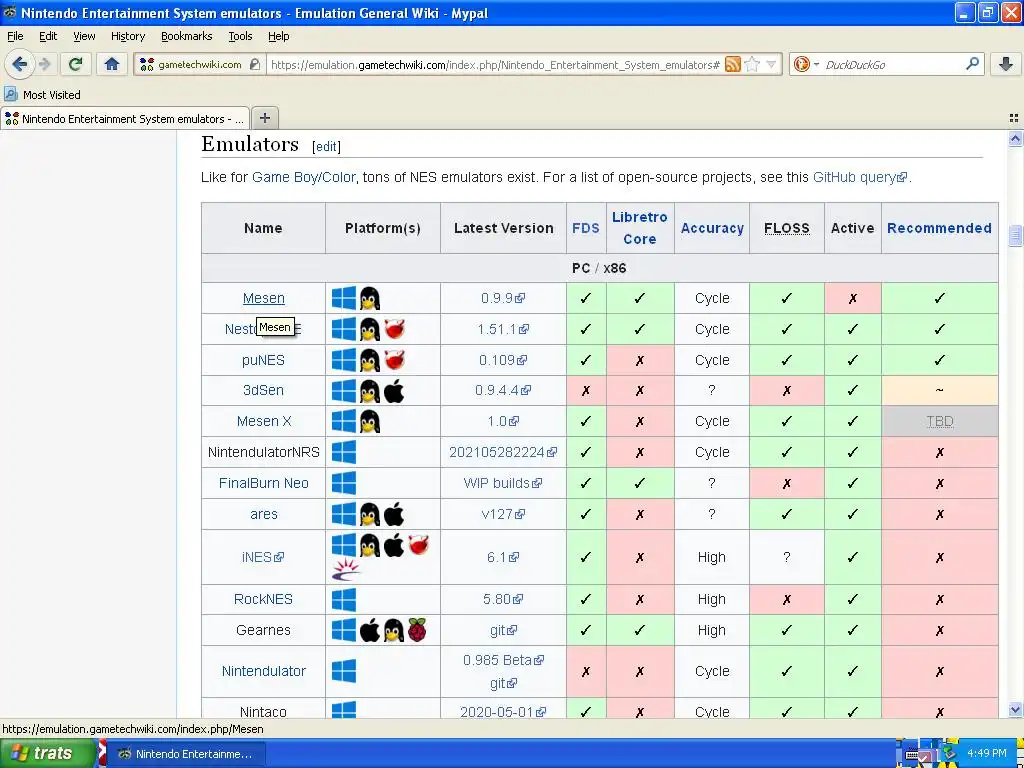Image resolution: width=1024 pixels, height=768 pixels.
Task: Open the Downloads arrow button
Action: [x=1006, y=64]
